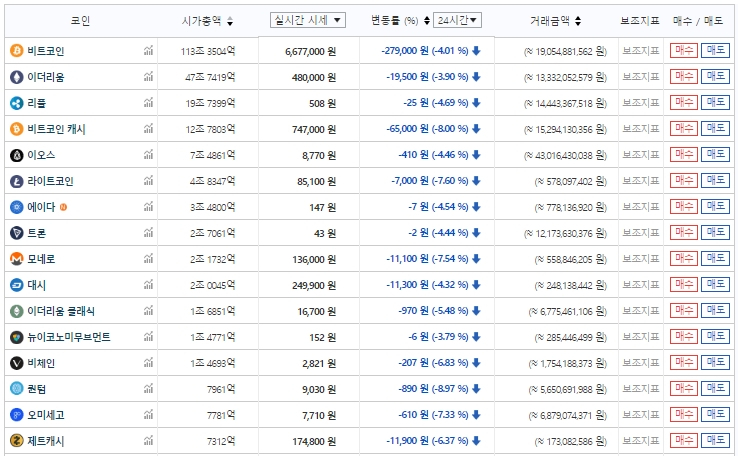Open the chart icon for 이더리움 클래식
The height and width of the screenshot is (456, 738).
[148, 310]
